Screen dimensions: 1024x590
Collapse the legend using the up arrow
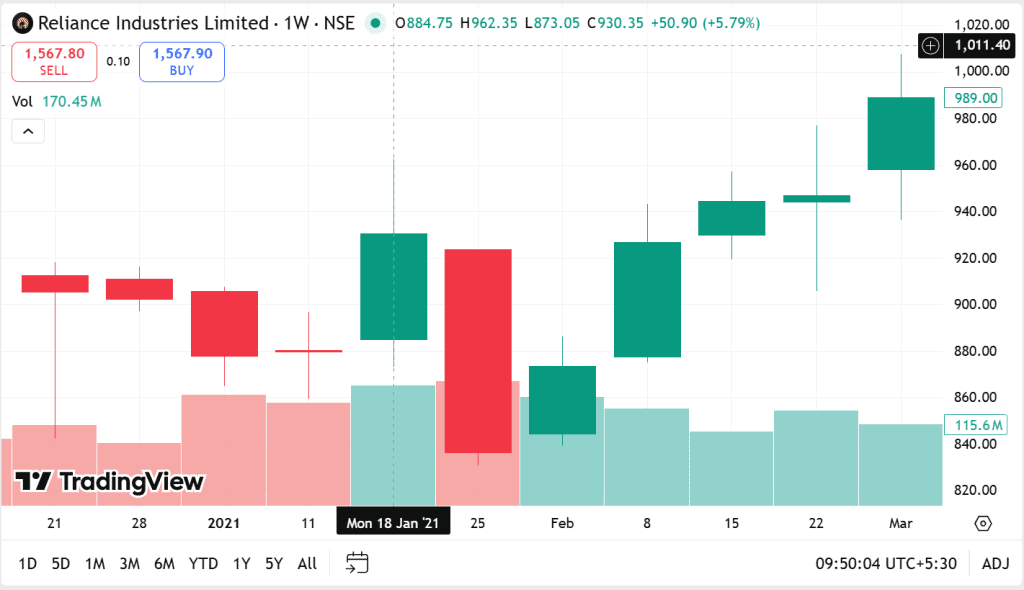click(27, 131)
